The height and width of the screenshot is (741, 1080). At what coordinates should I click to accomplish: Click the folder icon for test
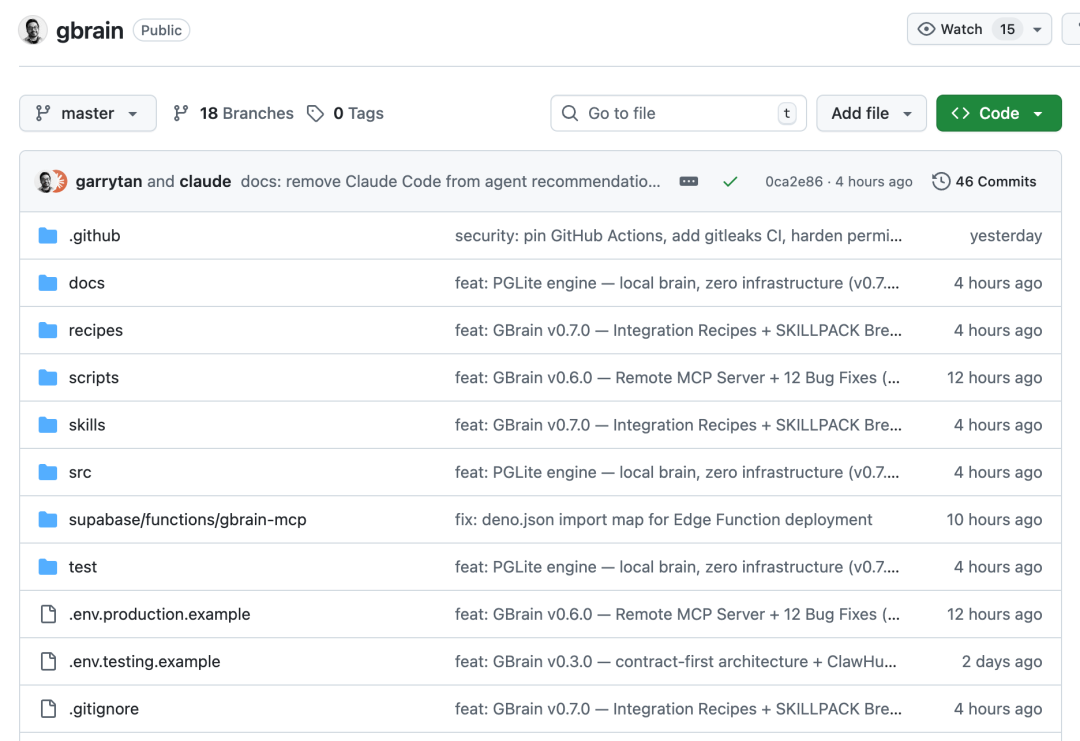48,567
